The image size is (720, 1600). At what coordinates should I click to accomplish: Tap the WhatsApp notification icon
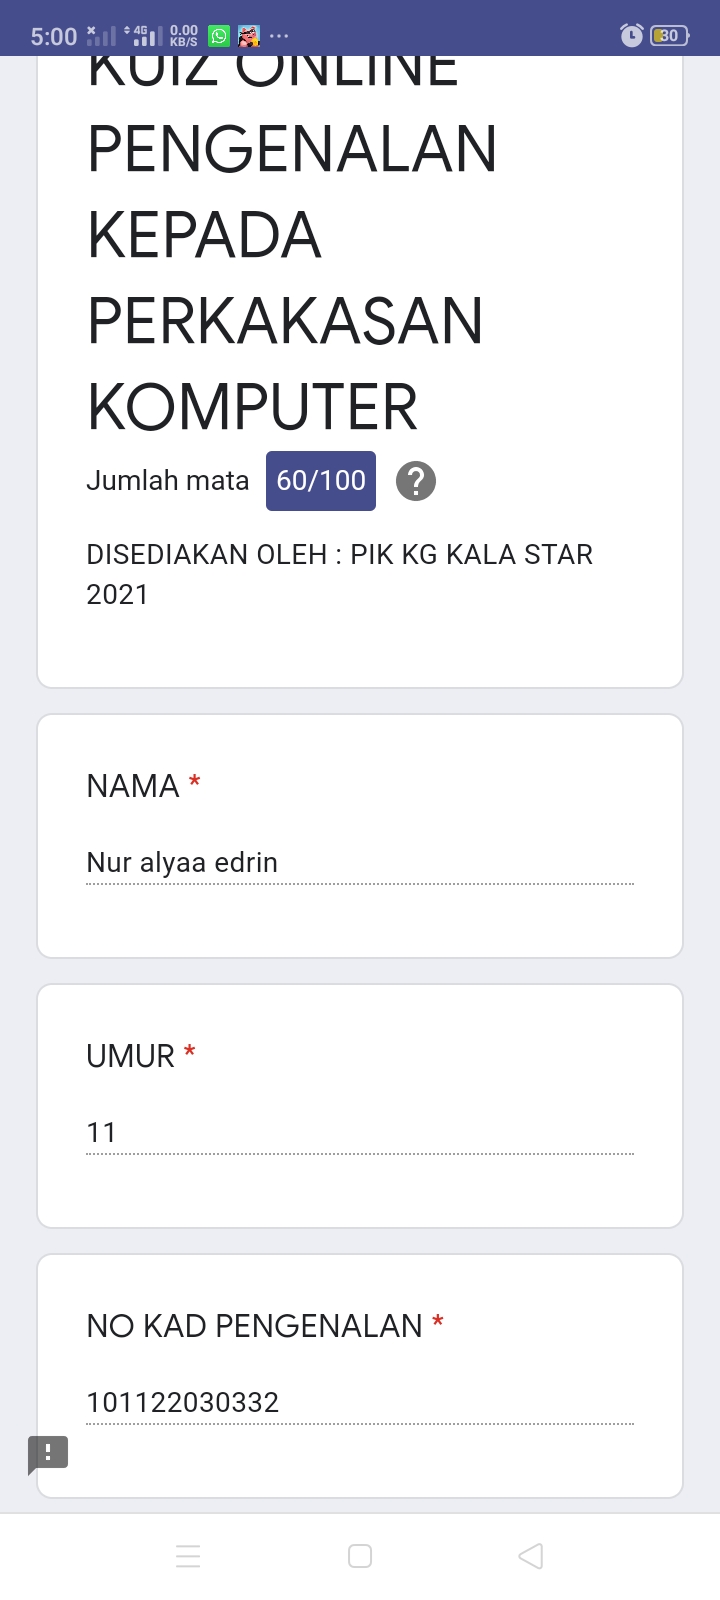(218, 36)
